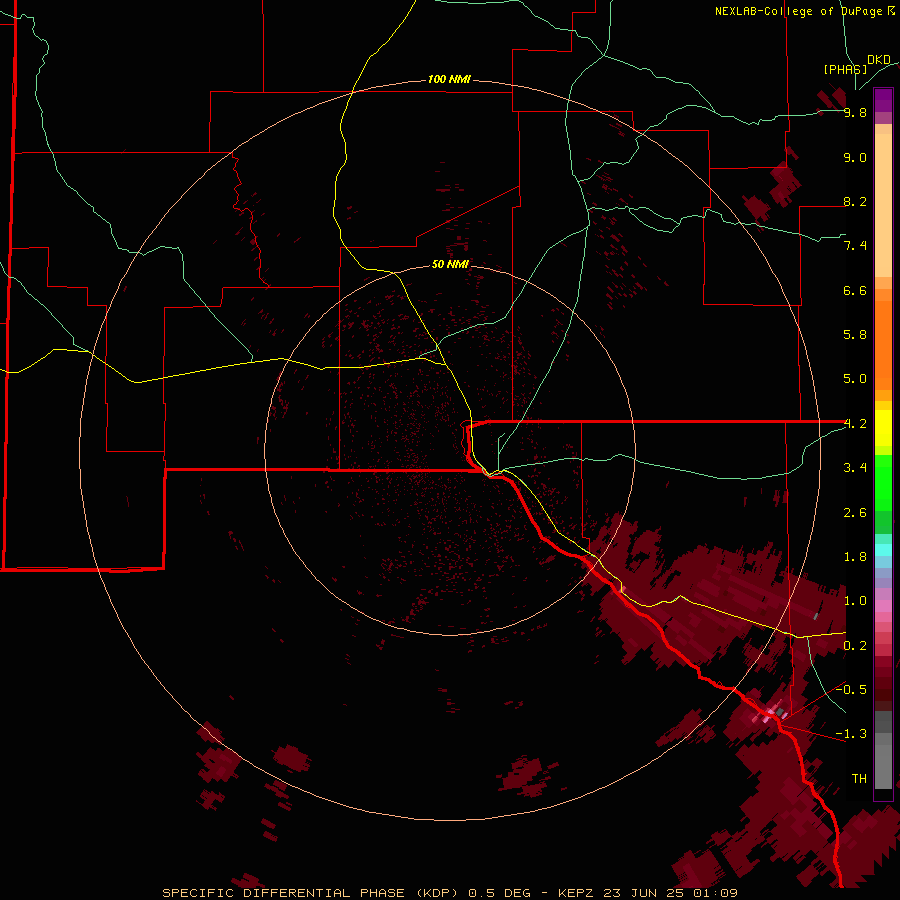Click the 8.2 scale value
Image resolution: width=900 pixels, height=900 pixels.
855,201
